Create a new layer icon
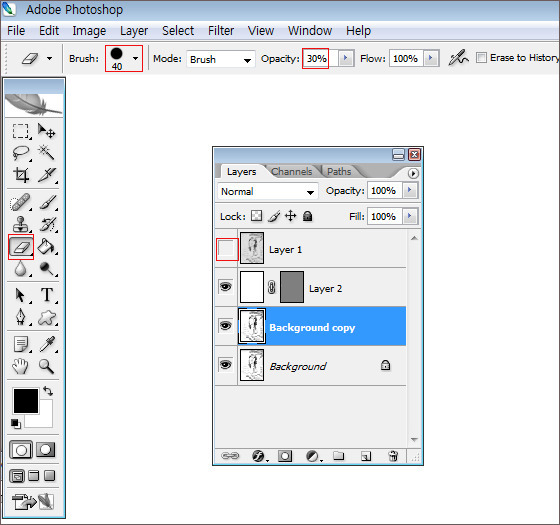 point(366,456)
